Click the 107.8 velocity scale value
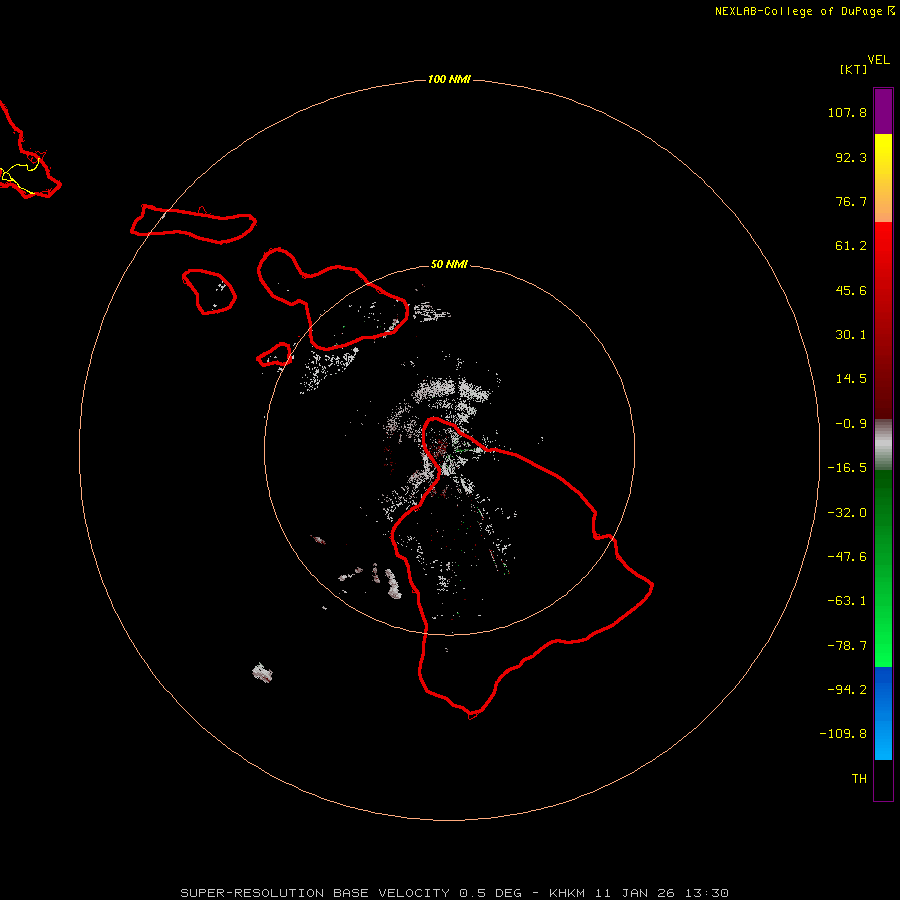Viewport: 900px width, 900px height. (x=847, y=112)
